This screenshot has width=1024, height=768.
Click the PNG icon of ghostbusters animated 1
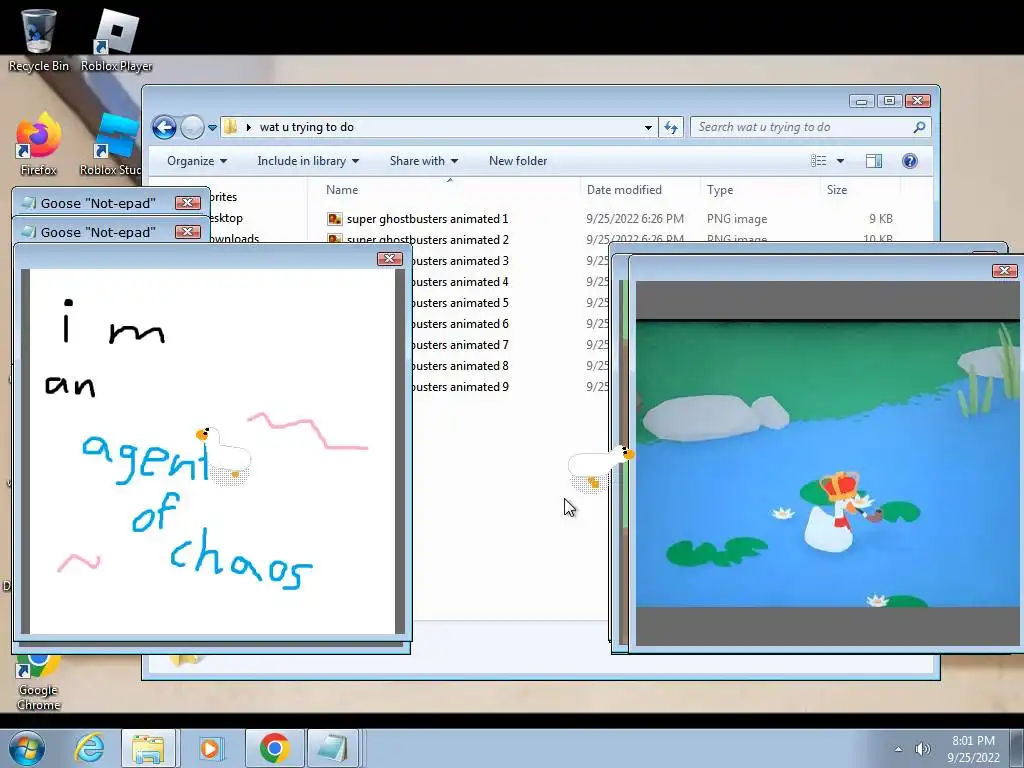(x=334, y=219)
